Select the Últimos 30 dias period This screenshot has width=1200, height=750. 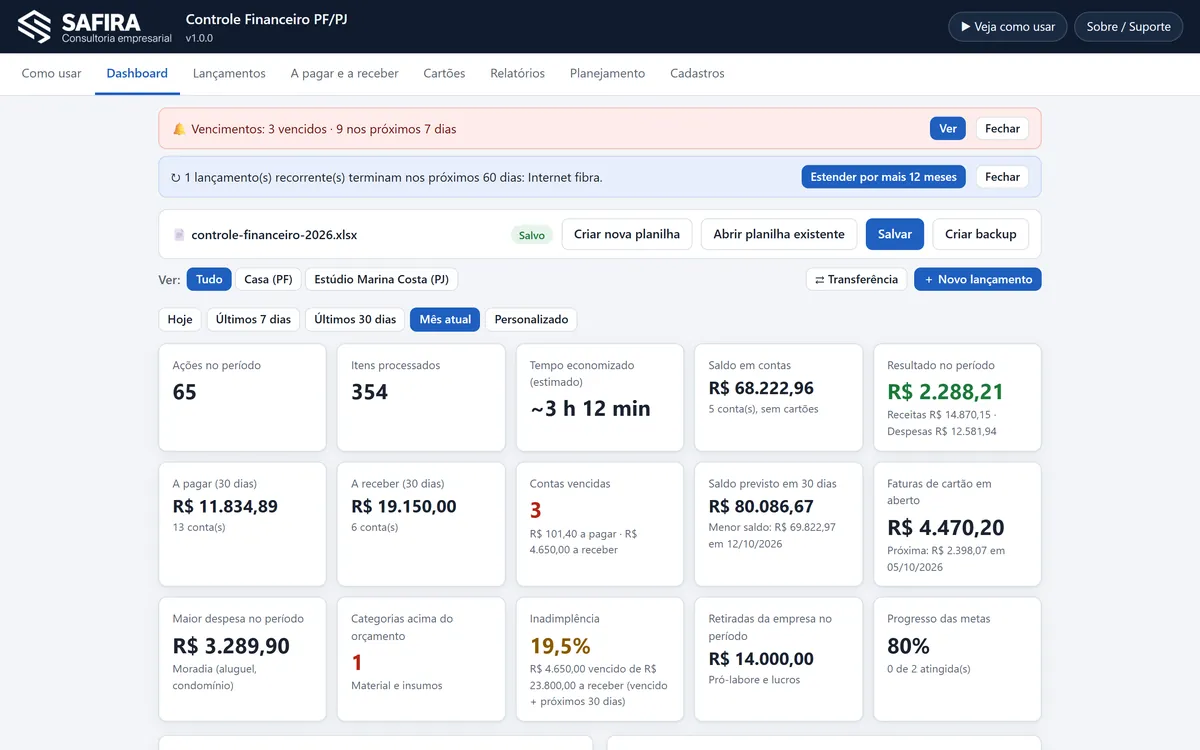pyautogui.click(x=355, y=319)
